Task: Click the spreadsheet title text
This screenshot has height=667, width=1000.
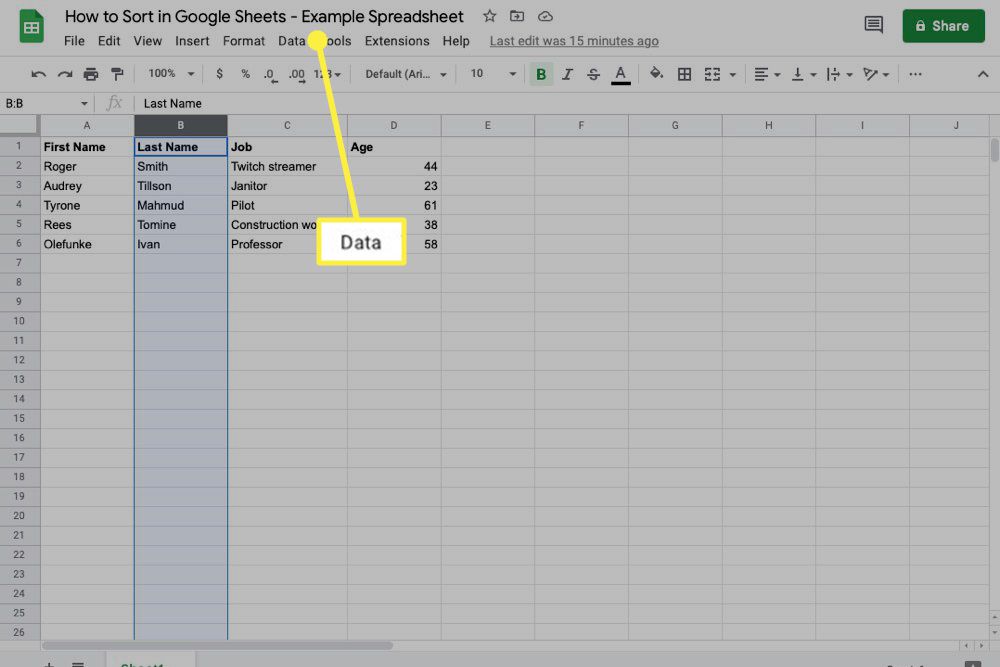Action: coord(264,17)
